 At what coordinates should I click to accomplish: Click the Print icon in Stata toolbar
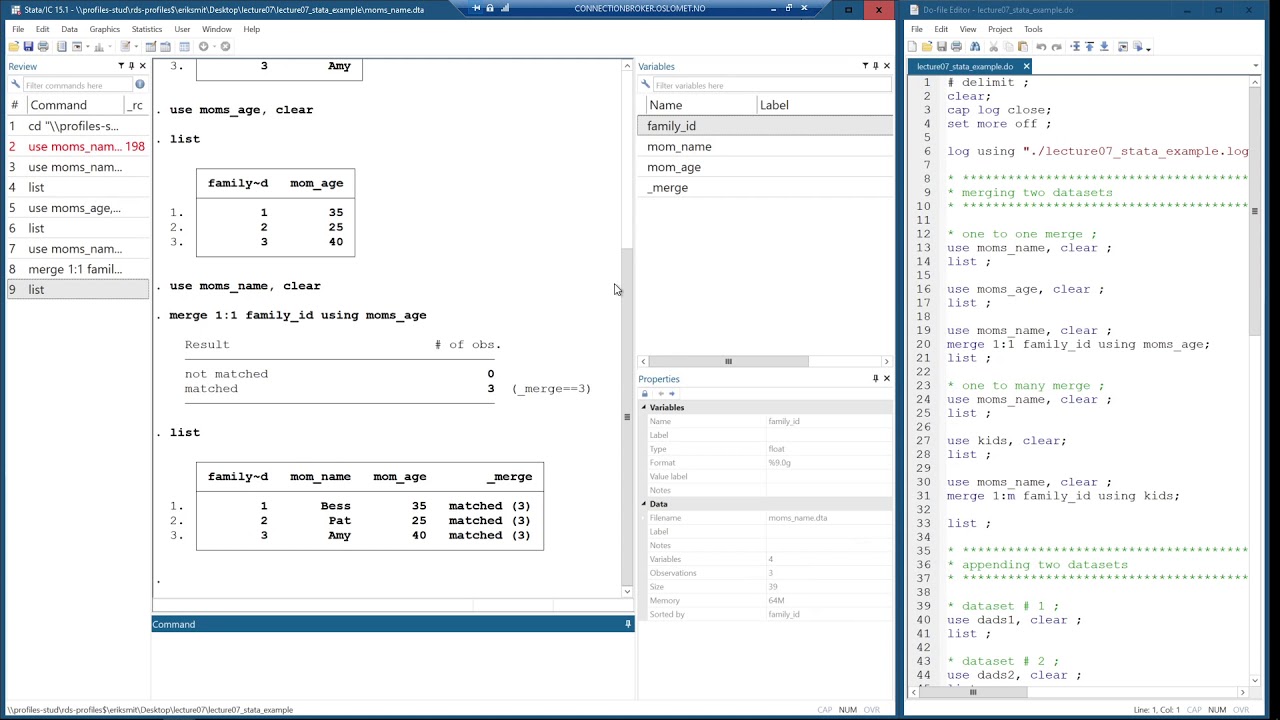43,46
